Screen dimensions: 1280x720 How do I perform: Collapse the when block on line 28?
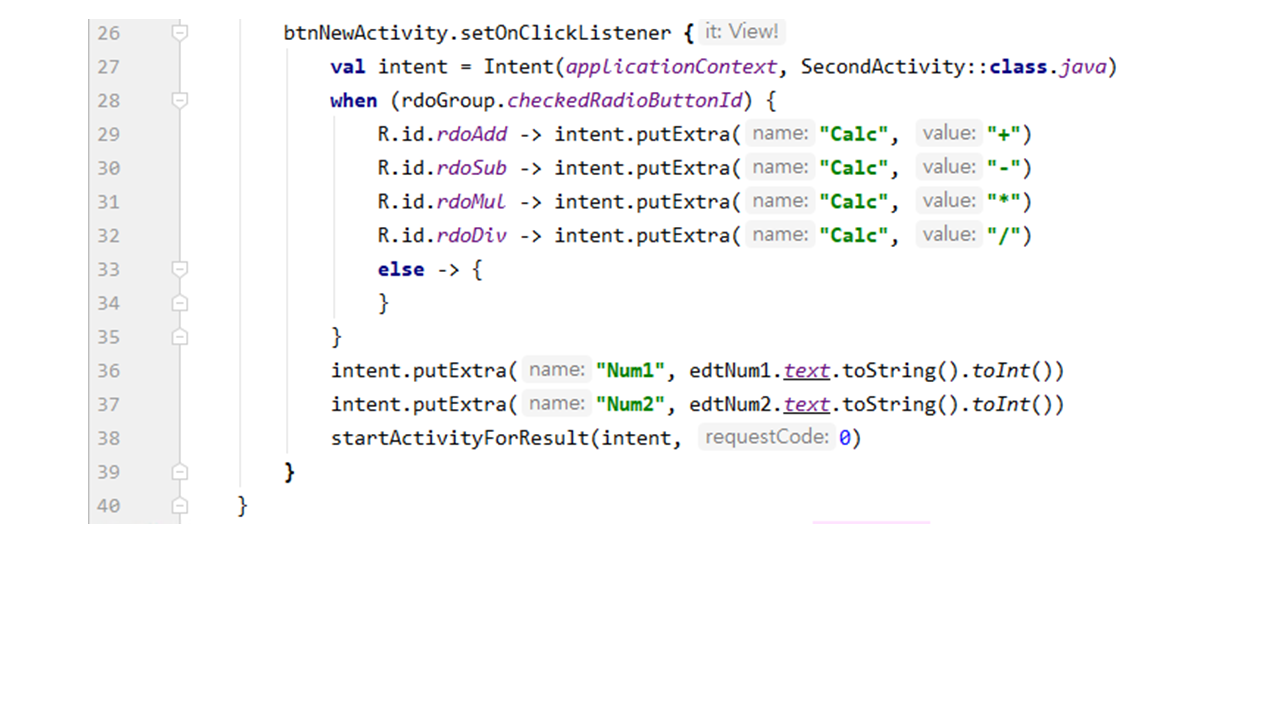pos(180,100)
